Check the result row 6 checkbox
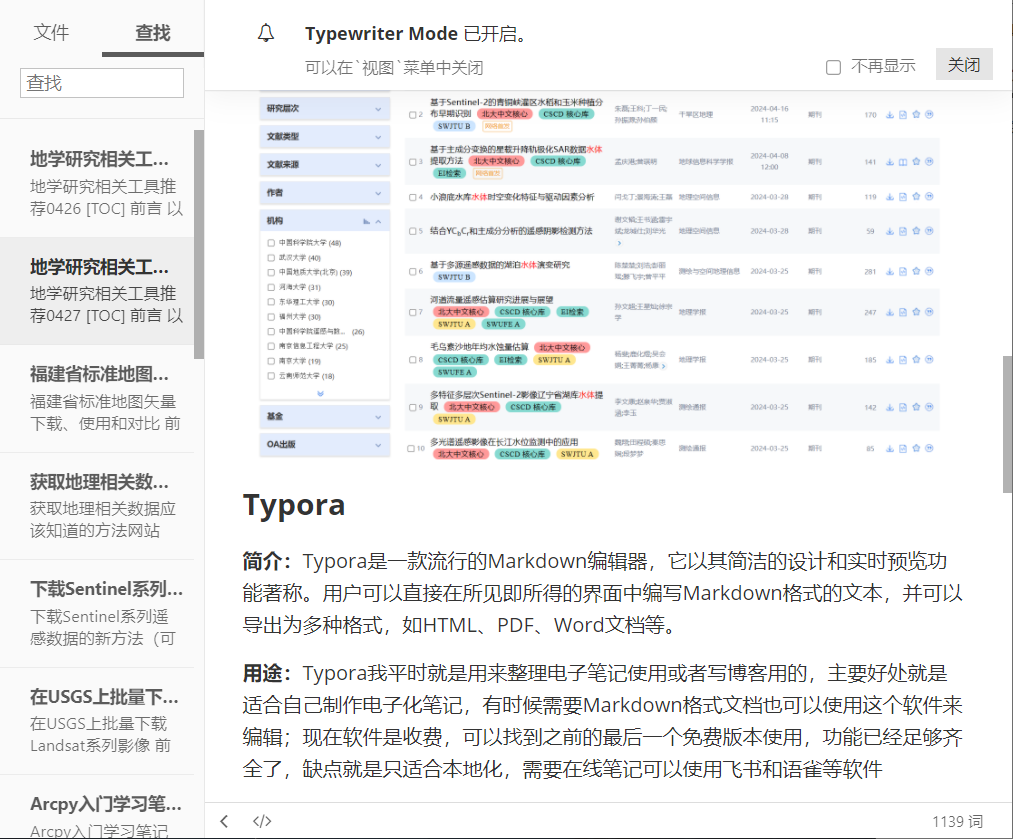The width and height of the screenshot is (1013, 839). [413, 271]
